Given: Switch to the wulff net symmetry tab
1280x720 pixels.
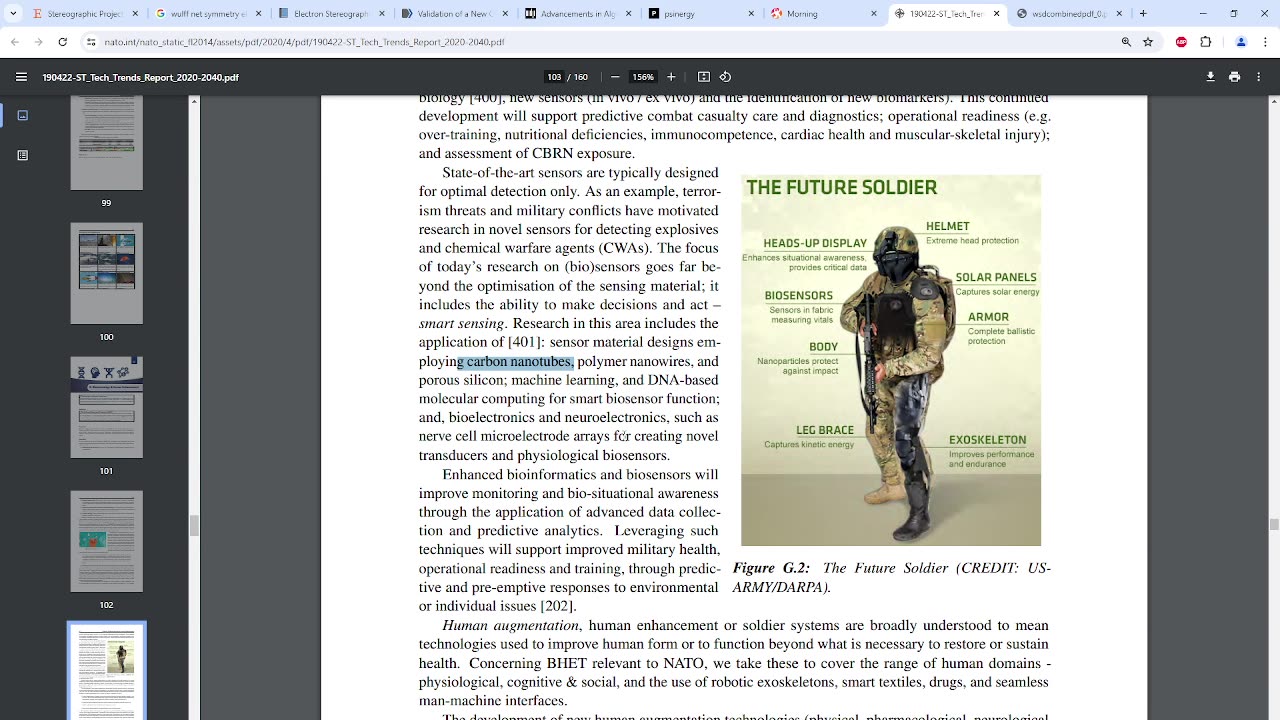Looking at the screenshot, I should click(x=208, y=14).
